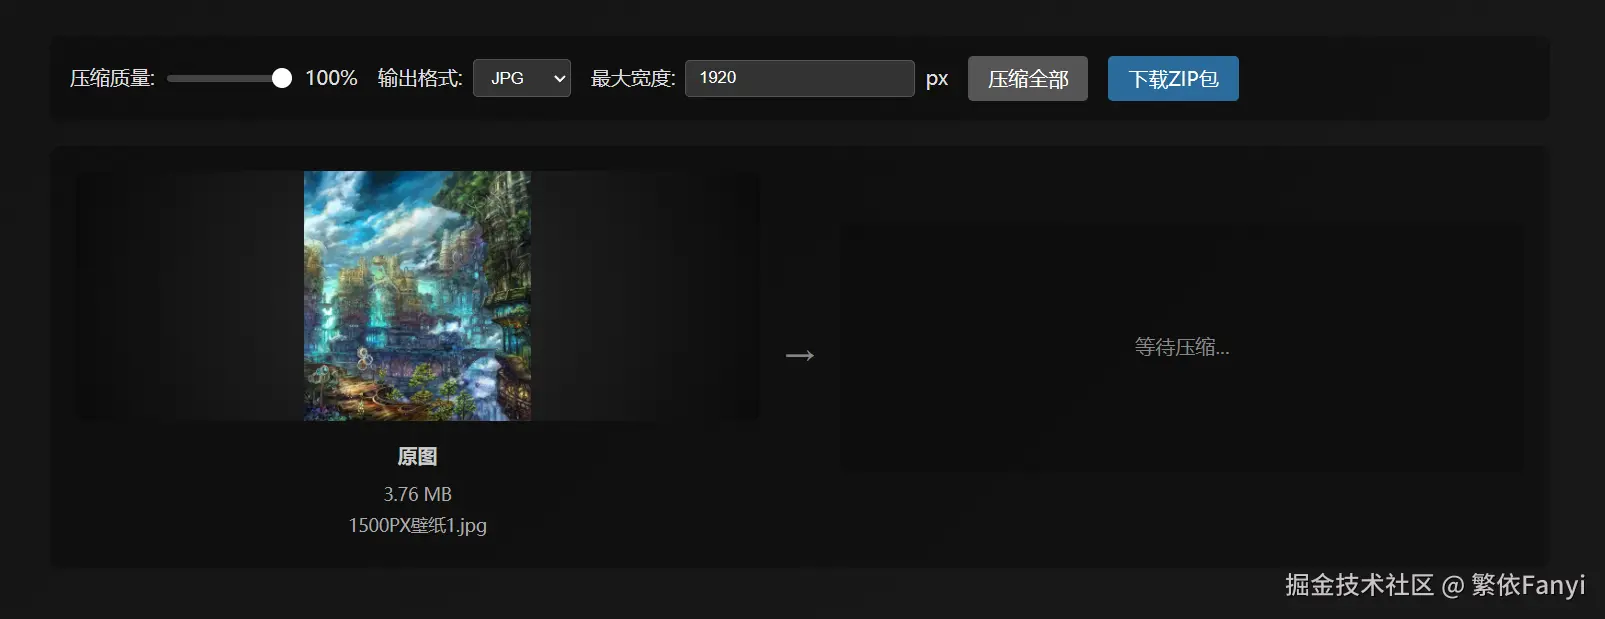Open the 输出格式 JPG format dropdown
This screenshot has height=619, width=1605.
point(522,78)
